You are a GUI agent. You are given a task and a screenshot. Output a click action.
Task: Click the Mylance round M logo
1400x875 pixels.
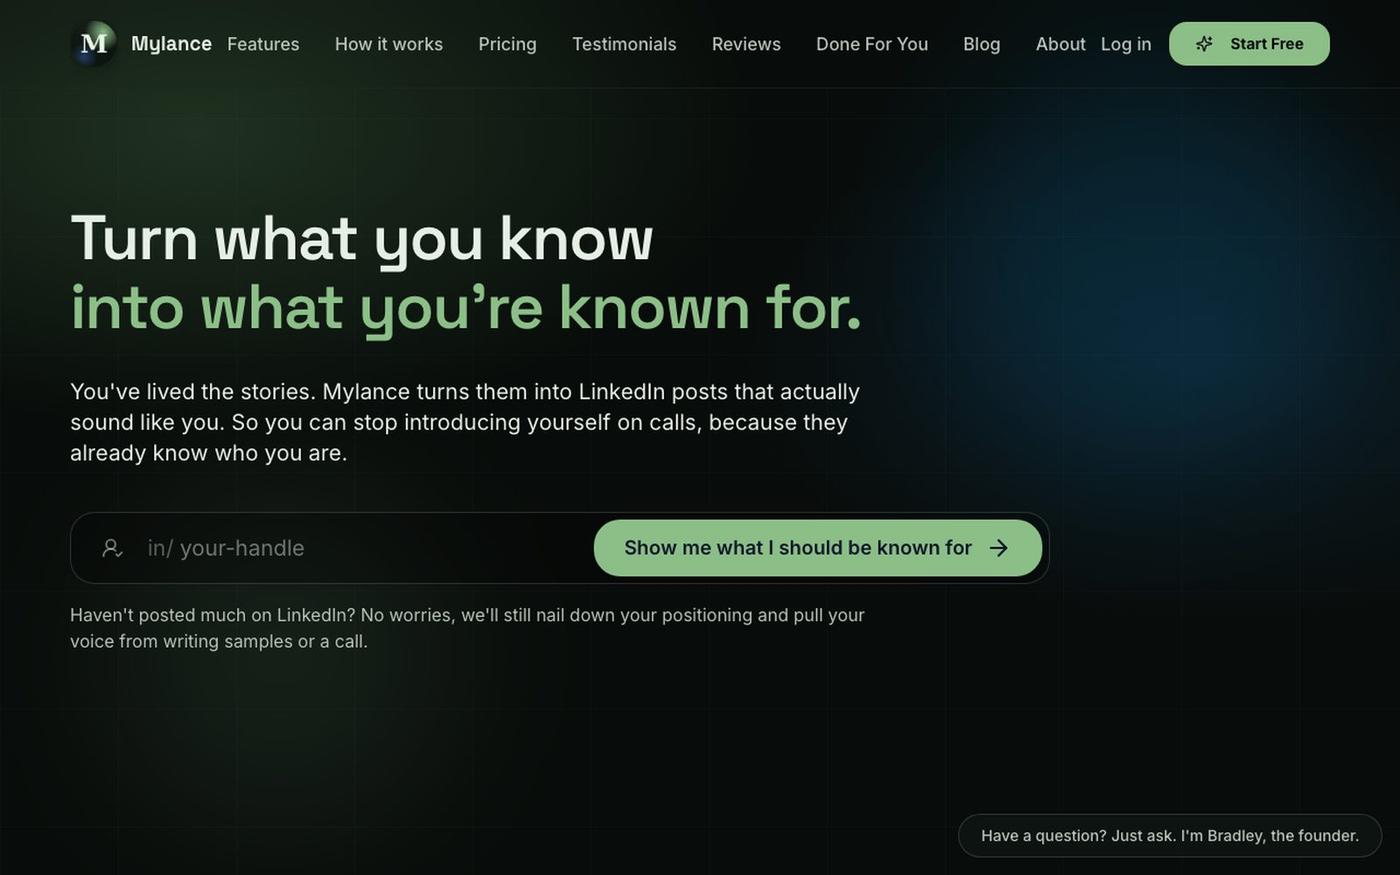click(94, 44)
